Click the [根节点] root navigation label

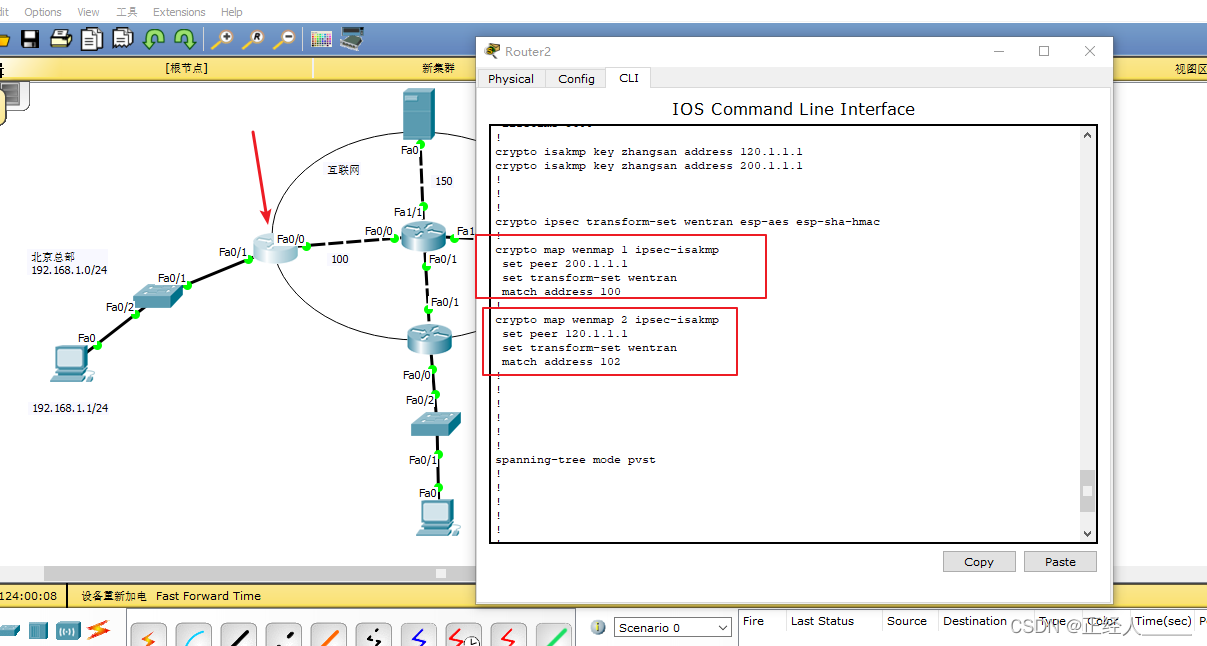[x=187, y=68]
